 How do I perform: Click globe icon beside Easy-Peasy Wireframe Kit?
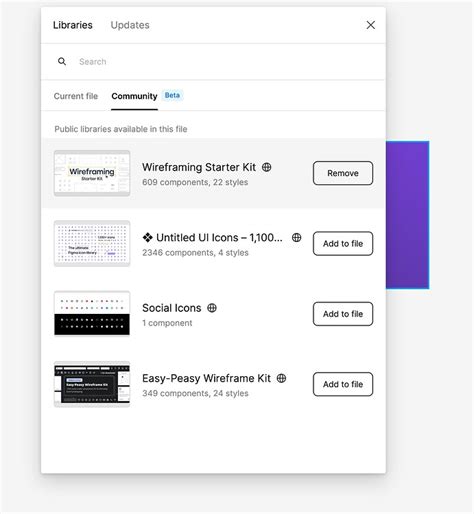[281, 378]
